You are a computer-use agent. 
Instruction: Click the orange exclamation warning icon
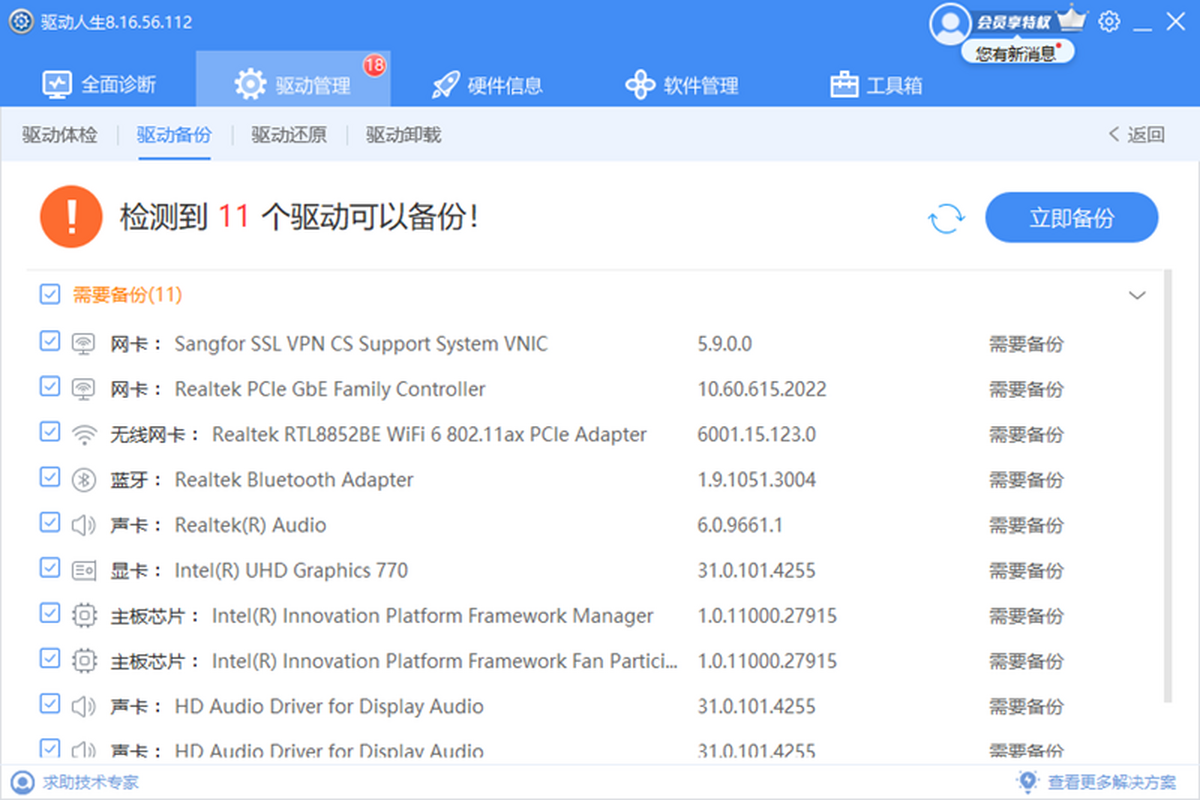click(71, 217)
